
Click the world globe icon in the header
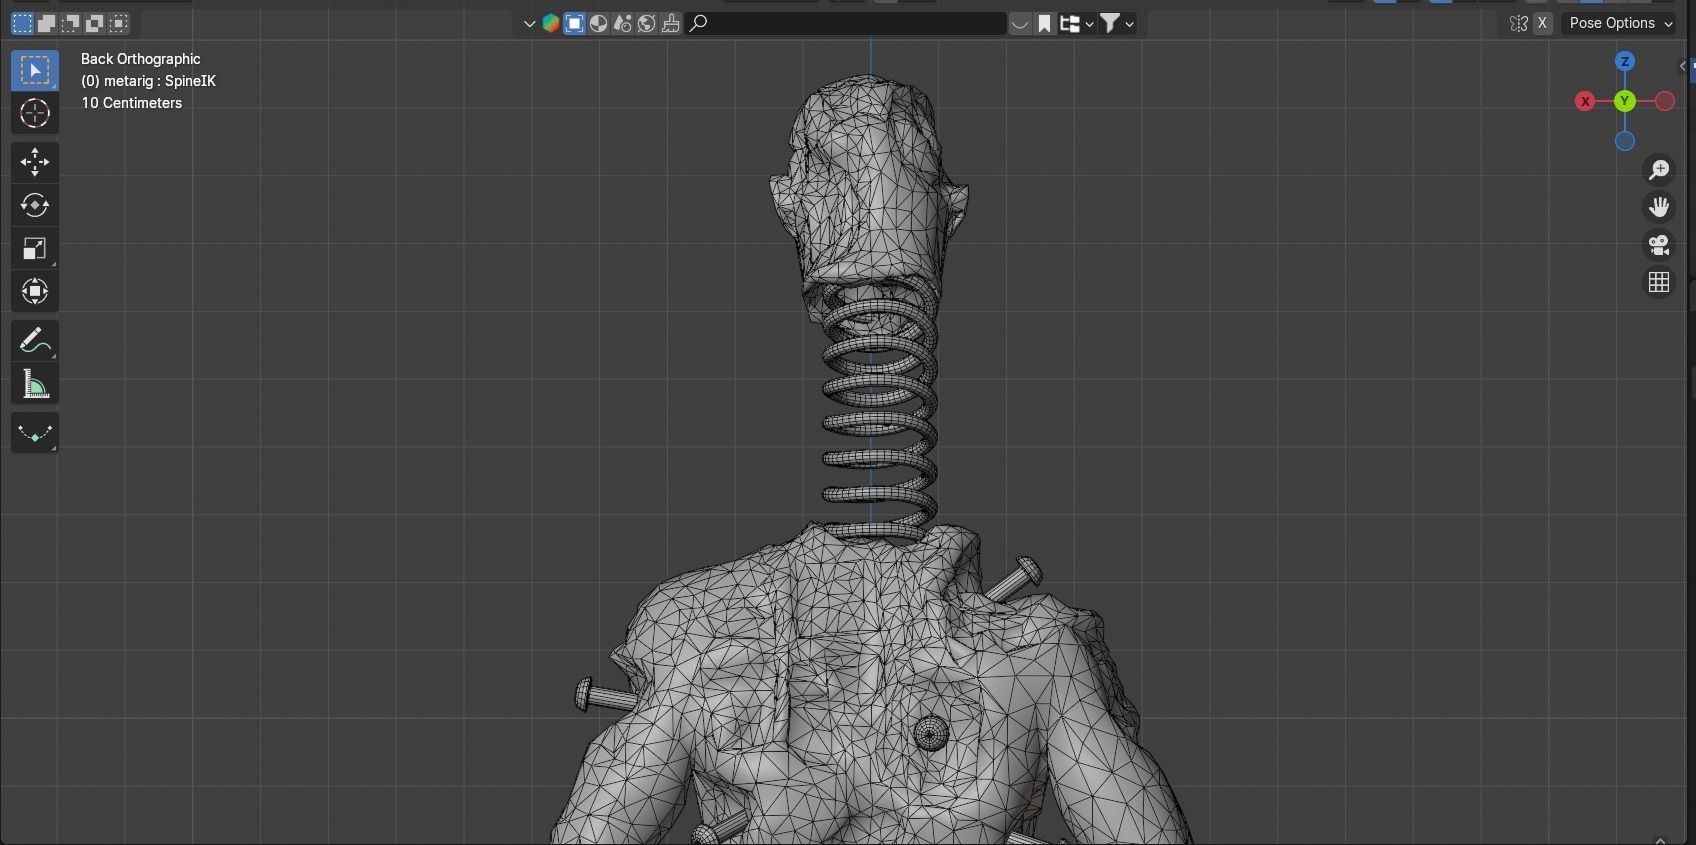[x=647, y=23]
